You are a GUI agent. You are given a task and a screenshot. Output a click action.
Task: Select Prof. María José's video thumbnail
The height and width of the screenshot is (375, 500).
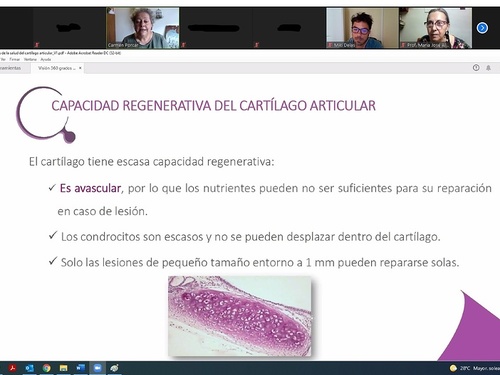pos(436,28)
